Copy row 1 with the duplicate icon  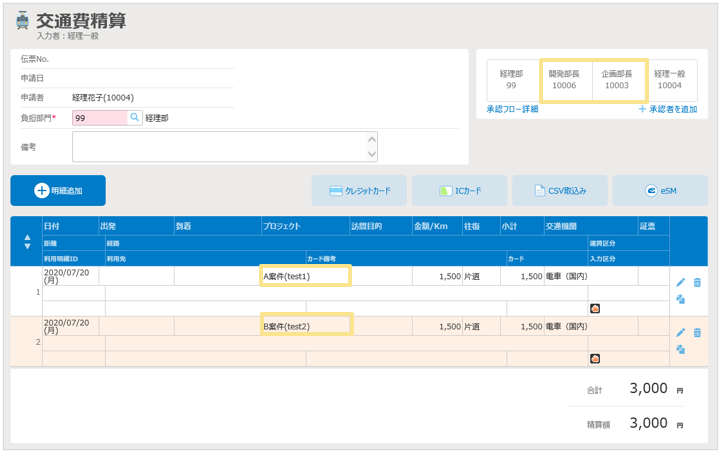click(x=681, y=299)
